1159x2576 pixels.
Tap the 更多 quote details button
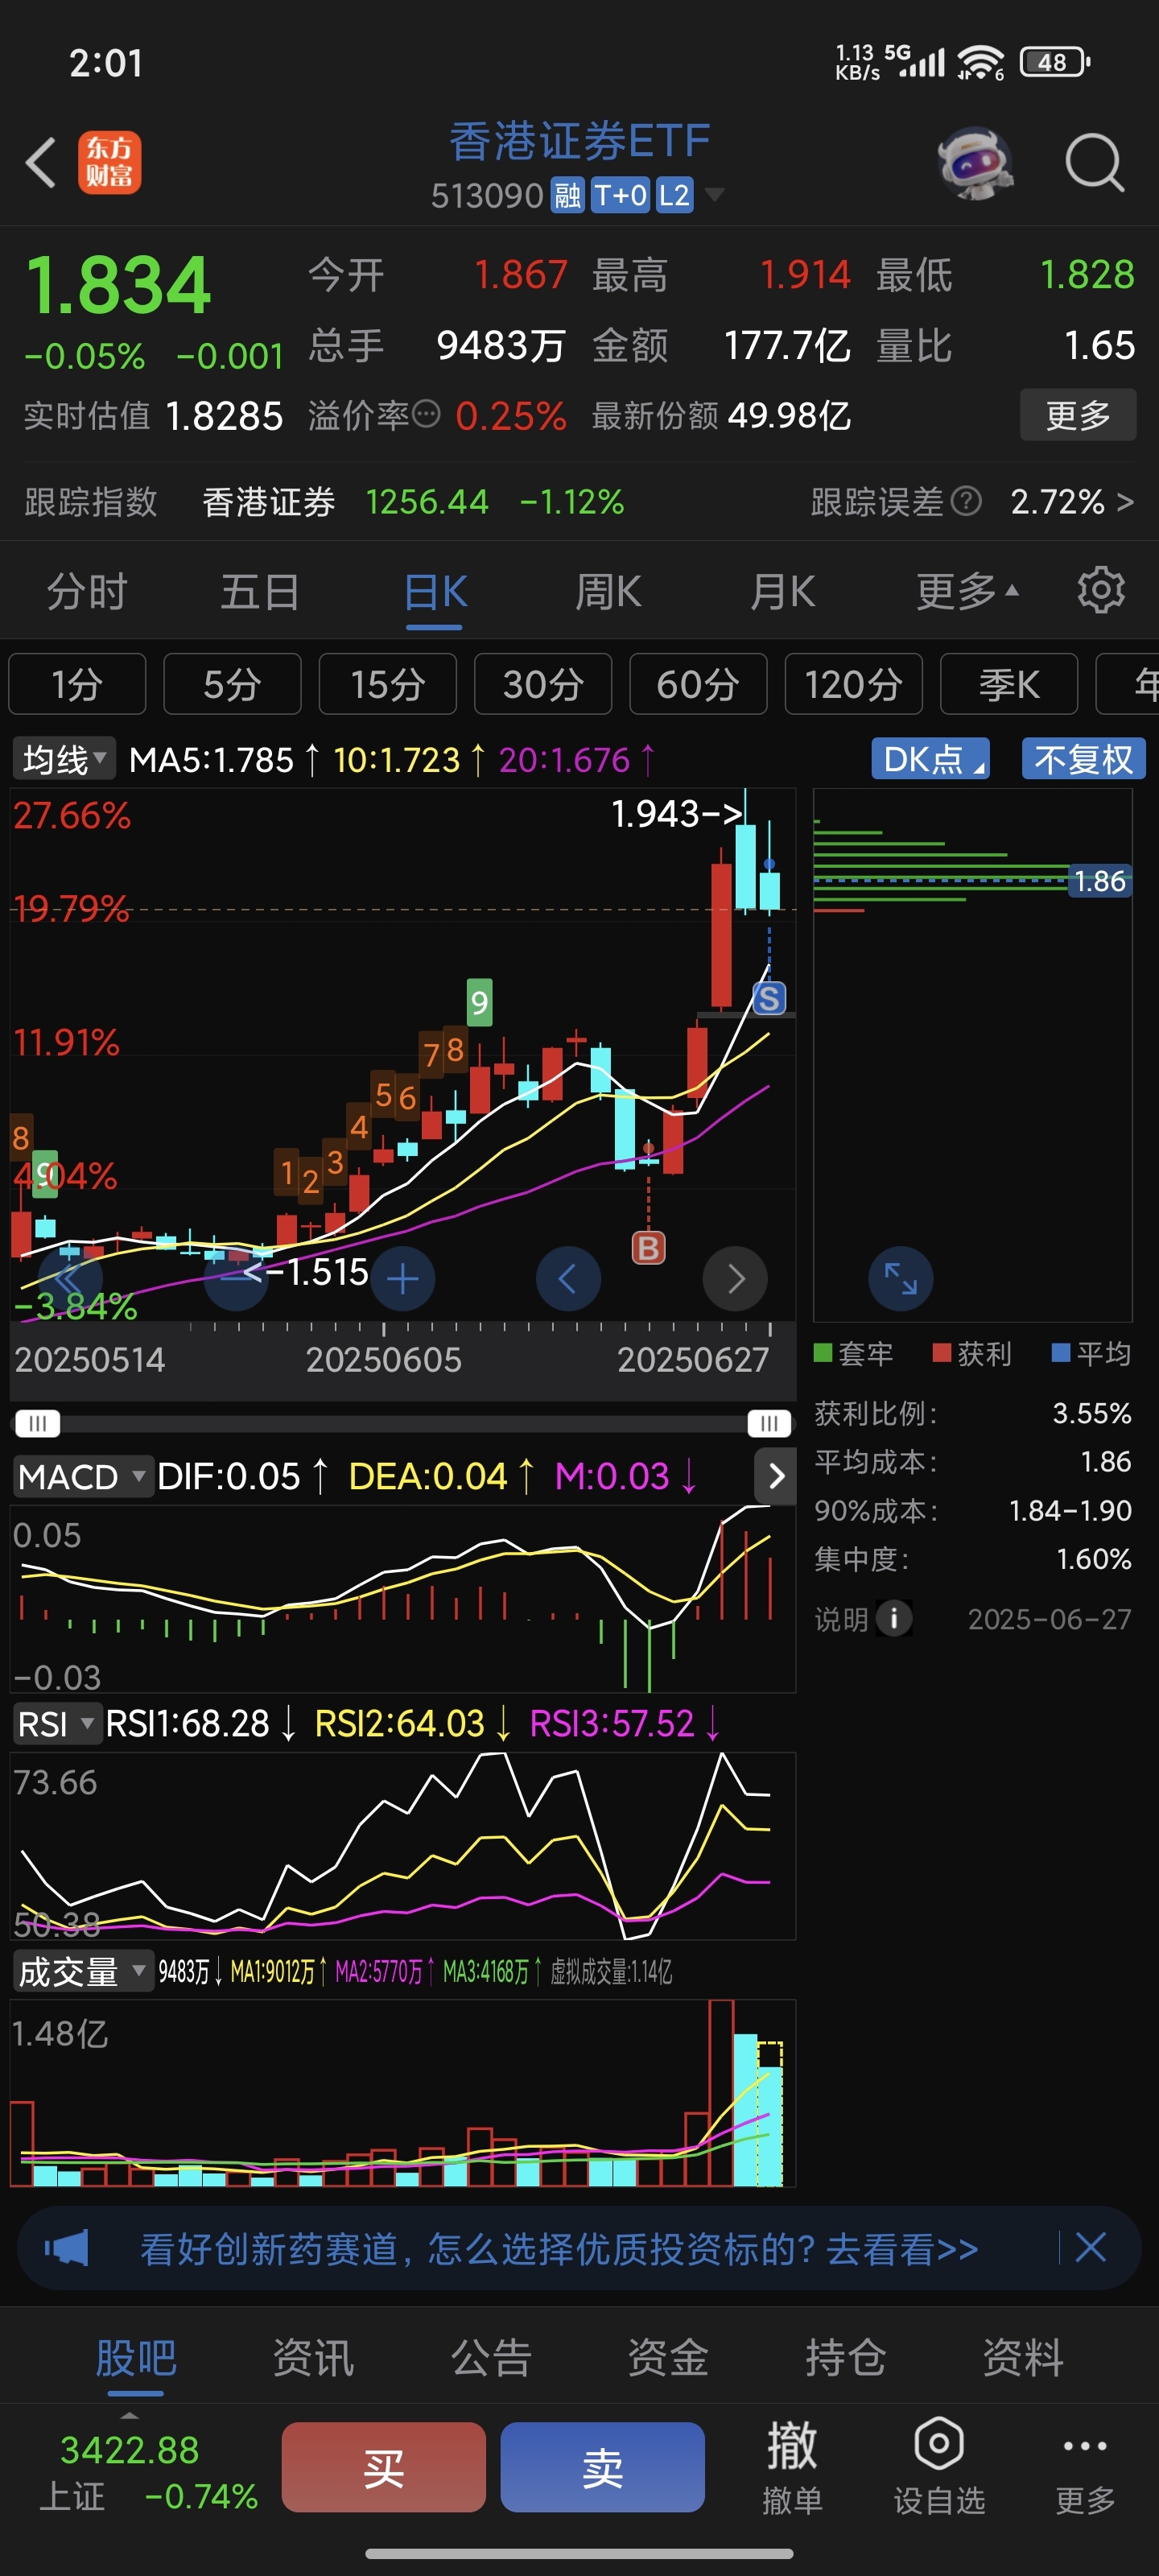(x=1078, y=414)
